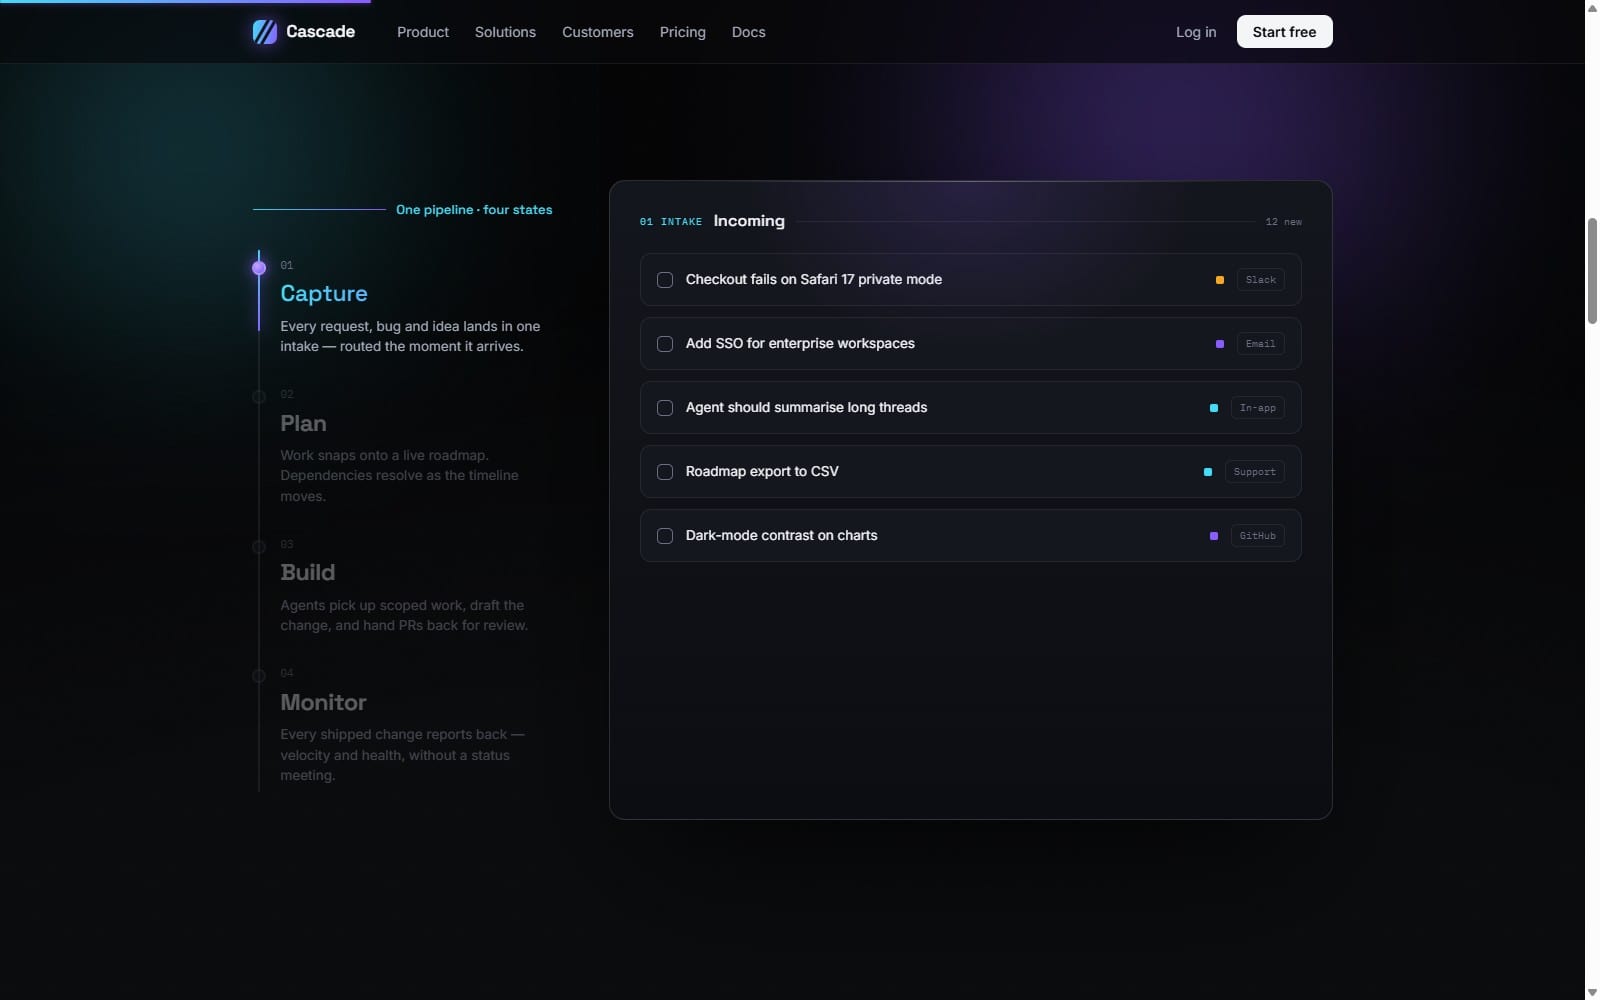Image resolution: width=1600 pixels, height=1000 pixels.
Task: Select the Monitor step marker dot
Action: [x=259, y=676]
